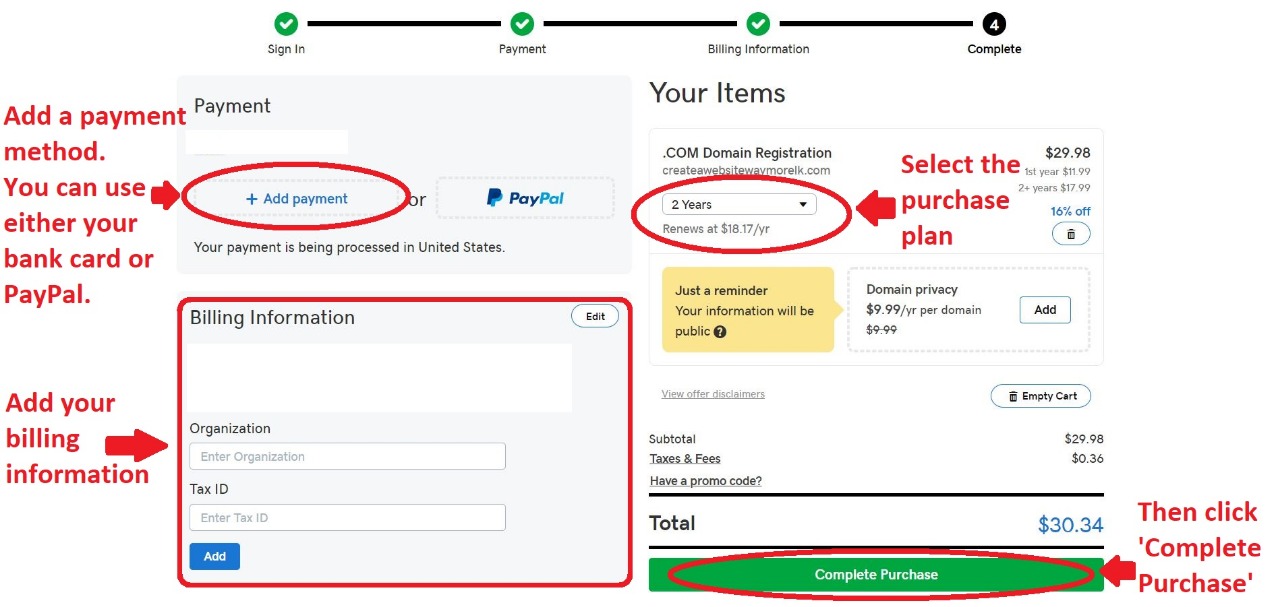The image size is (1280, 607).
Task: Click the Billing Information step checkmark
Action: (x=758, y=23)
